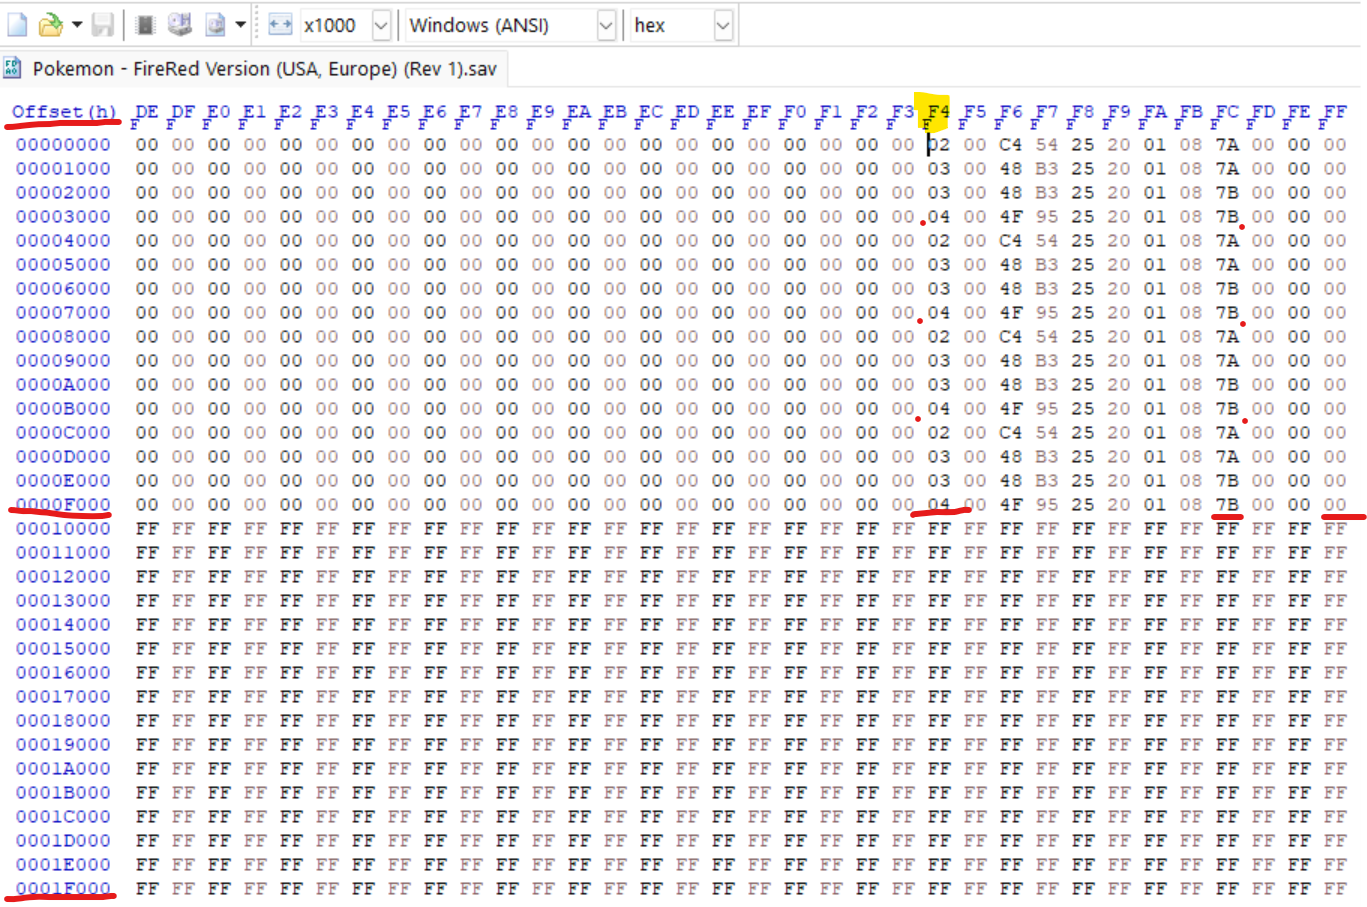Click the 0000F000 offset row label

click(63, 505)
